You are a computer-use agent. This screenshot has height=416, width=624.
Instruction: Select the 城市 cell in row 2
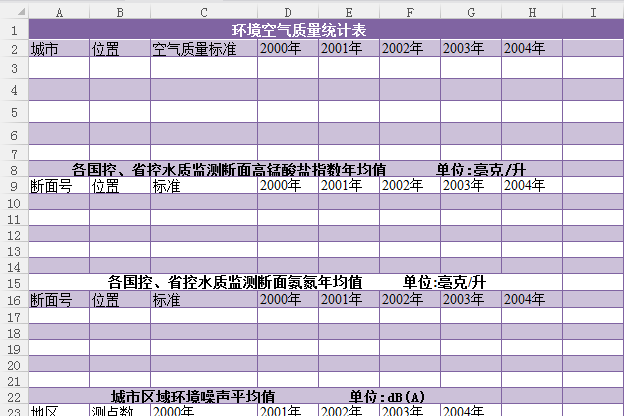[58, 48]
